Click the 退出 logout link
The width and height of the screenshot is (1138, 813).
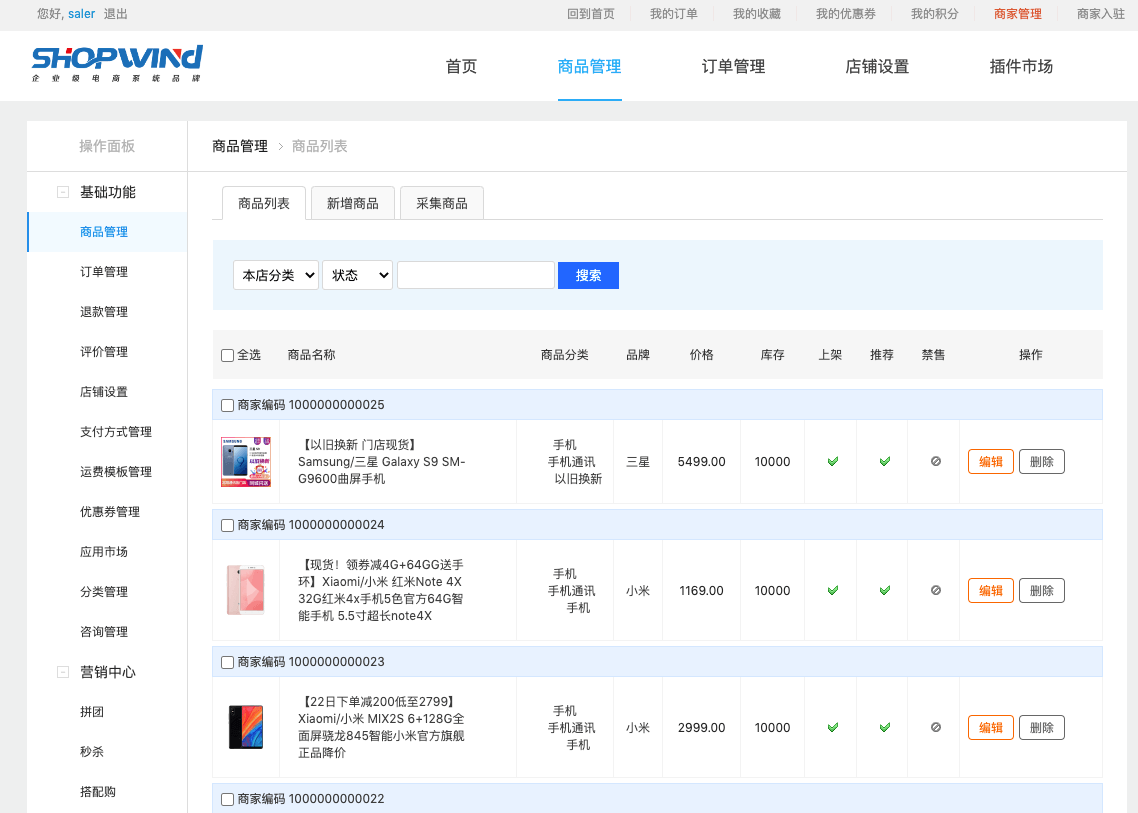point(115,14)
